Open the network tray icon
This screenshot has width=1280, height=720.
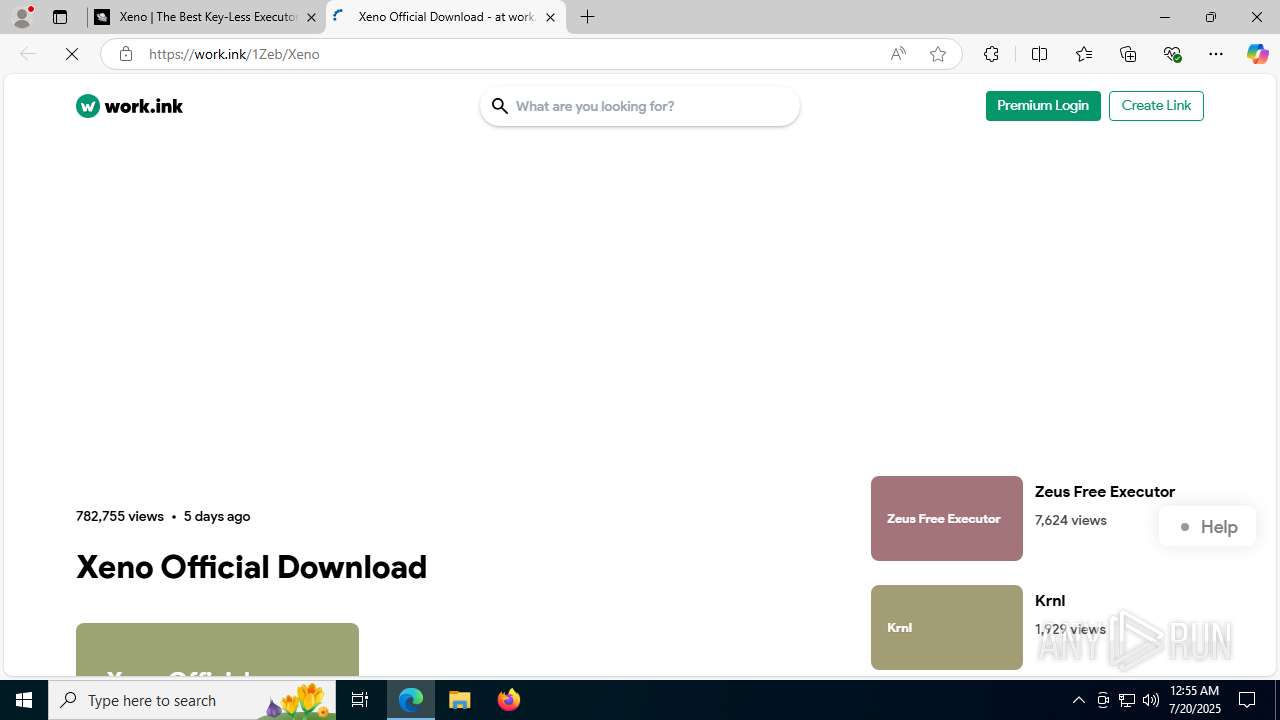click(x=1127, y=700)
